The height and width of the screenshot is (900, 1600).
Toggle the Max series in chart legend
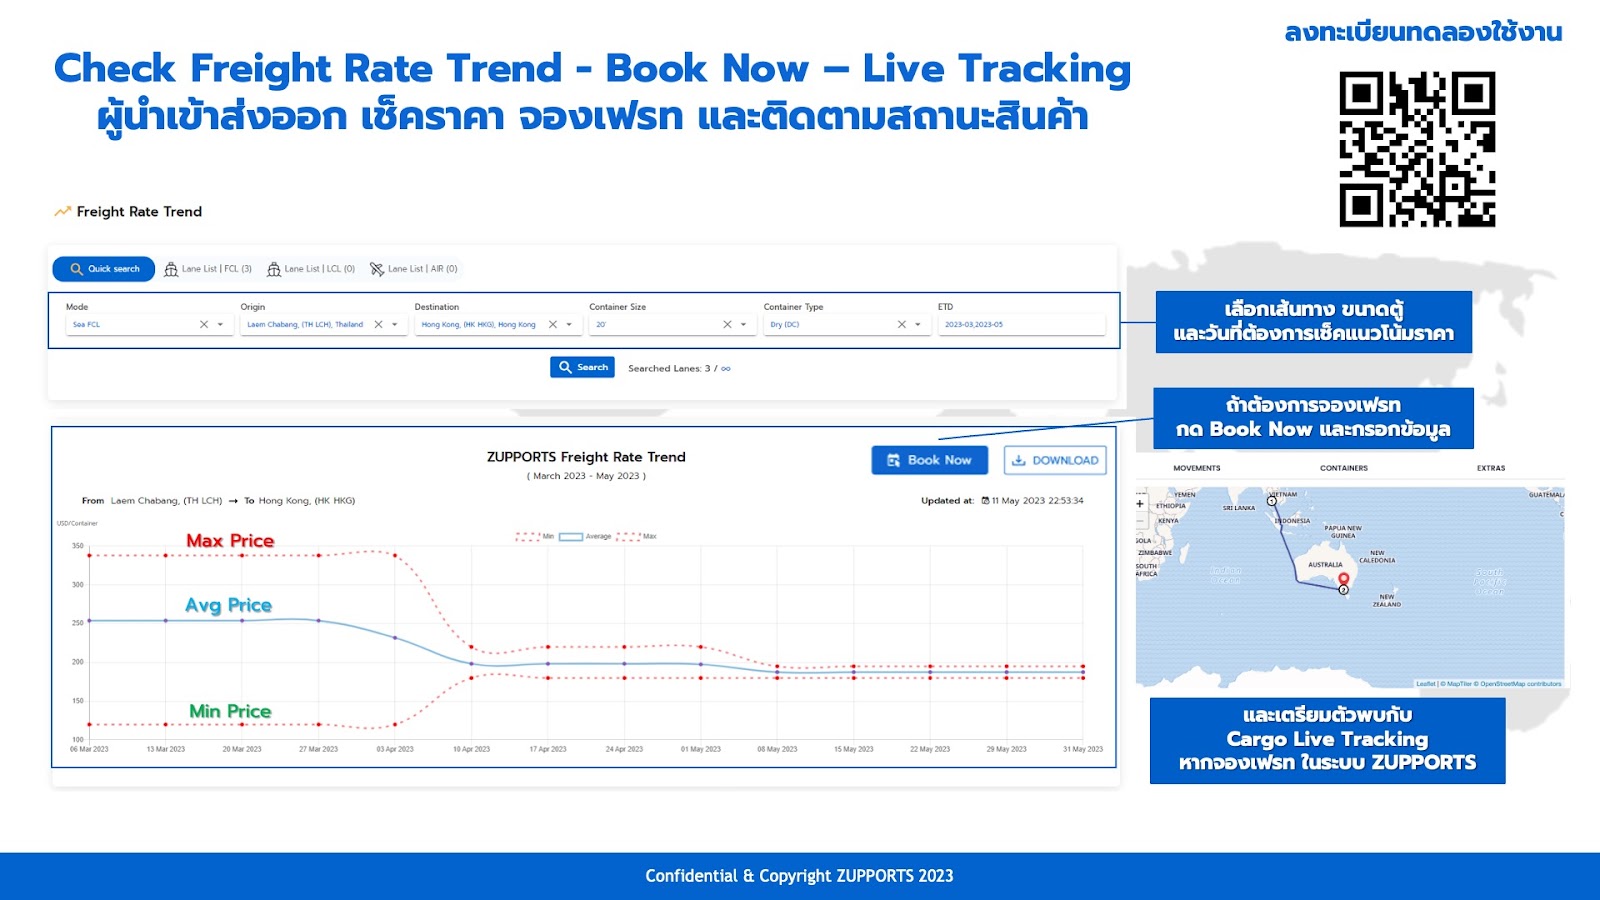(637, 537)
